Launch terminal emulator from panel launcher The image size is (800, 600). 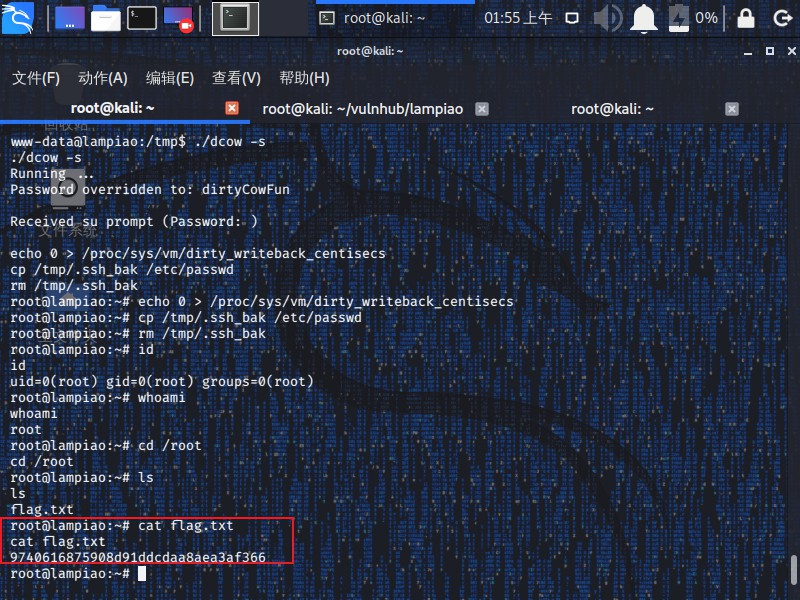141,18
